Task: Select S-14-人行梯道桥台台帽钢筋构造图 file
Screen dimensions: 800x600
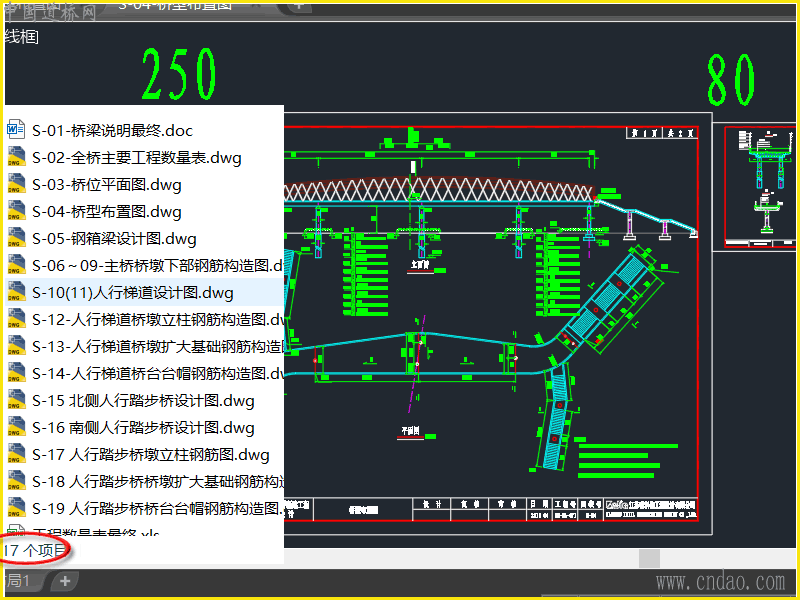Action: [x=158, y=374]
